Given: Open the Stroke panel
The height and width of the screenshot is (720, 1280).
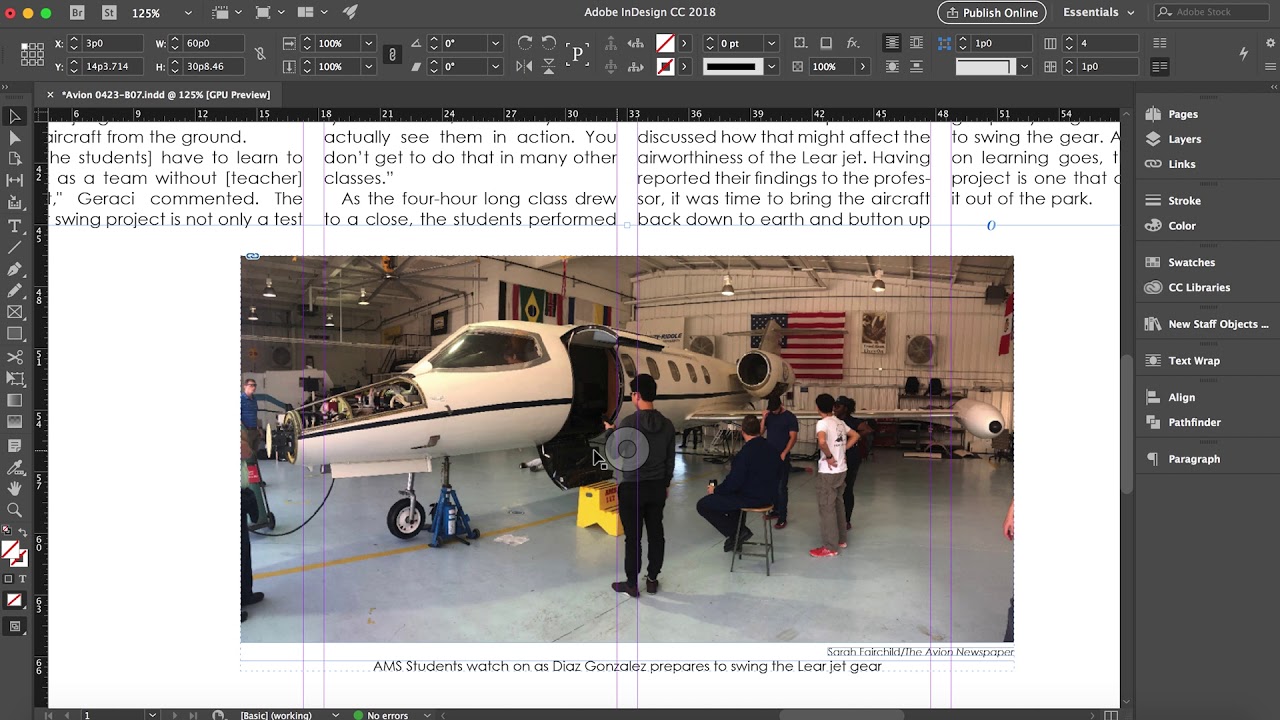Looking at the screenshot, I should pyautogui.click(x=1184, y=200).
